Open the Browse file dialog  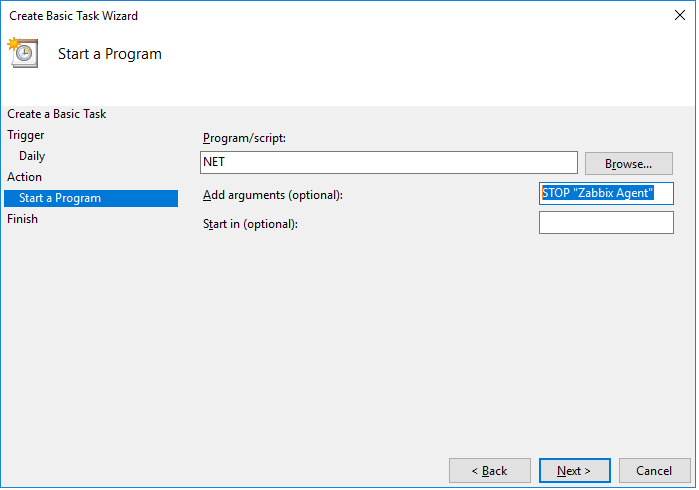pyautogui.click(x=629, y=164)
